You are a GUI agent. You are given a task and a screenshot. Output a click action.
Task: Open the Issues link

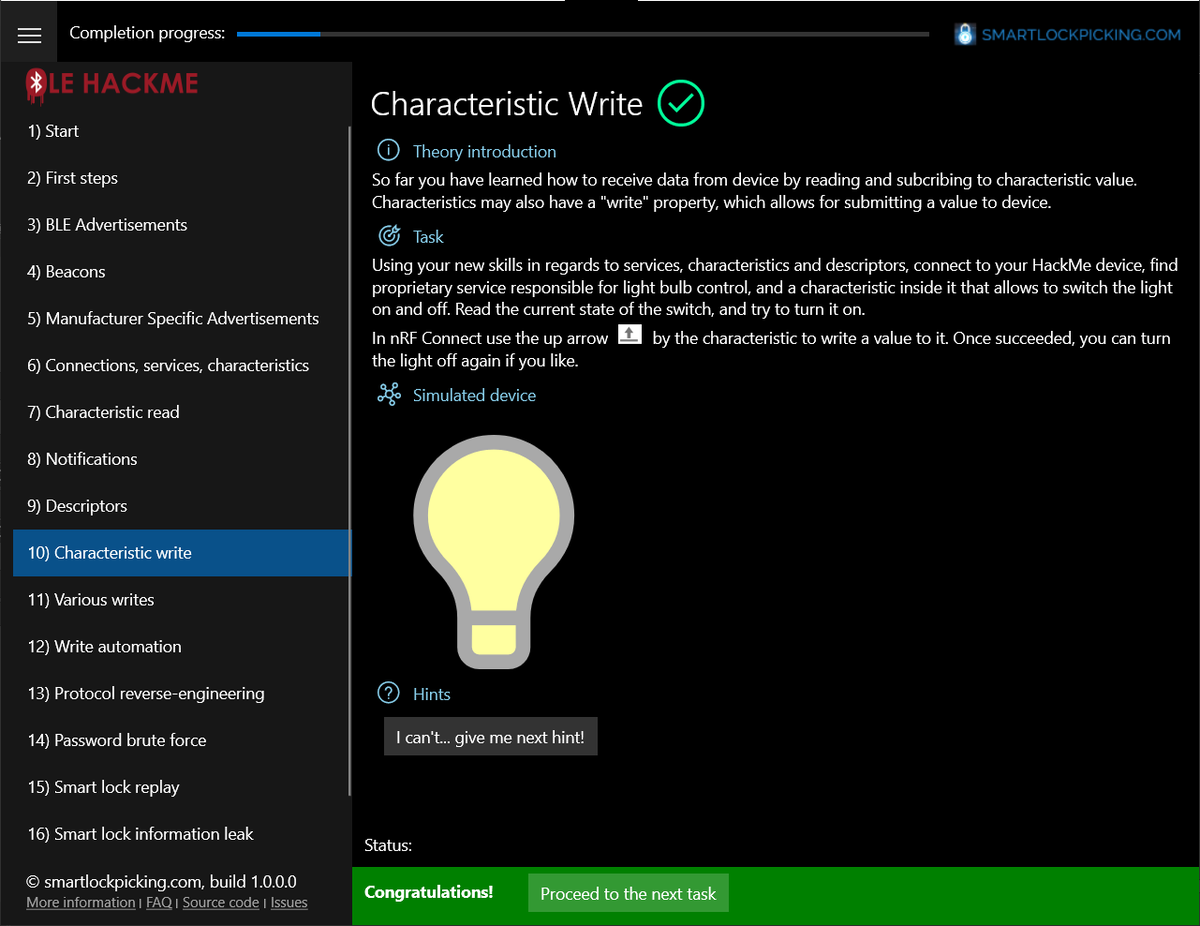click(x=289, y=902)
